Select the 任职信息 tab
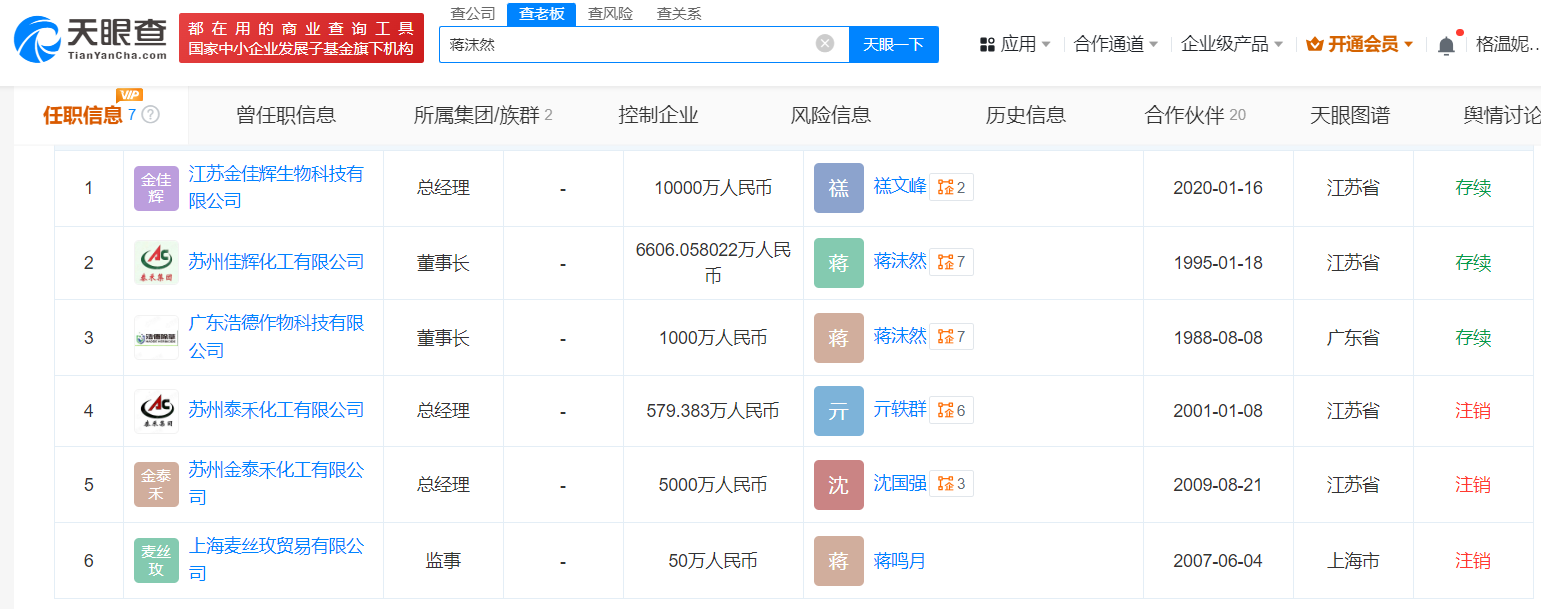 click(82, 115)
